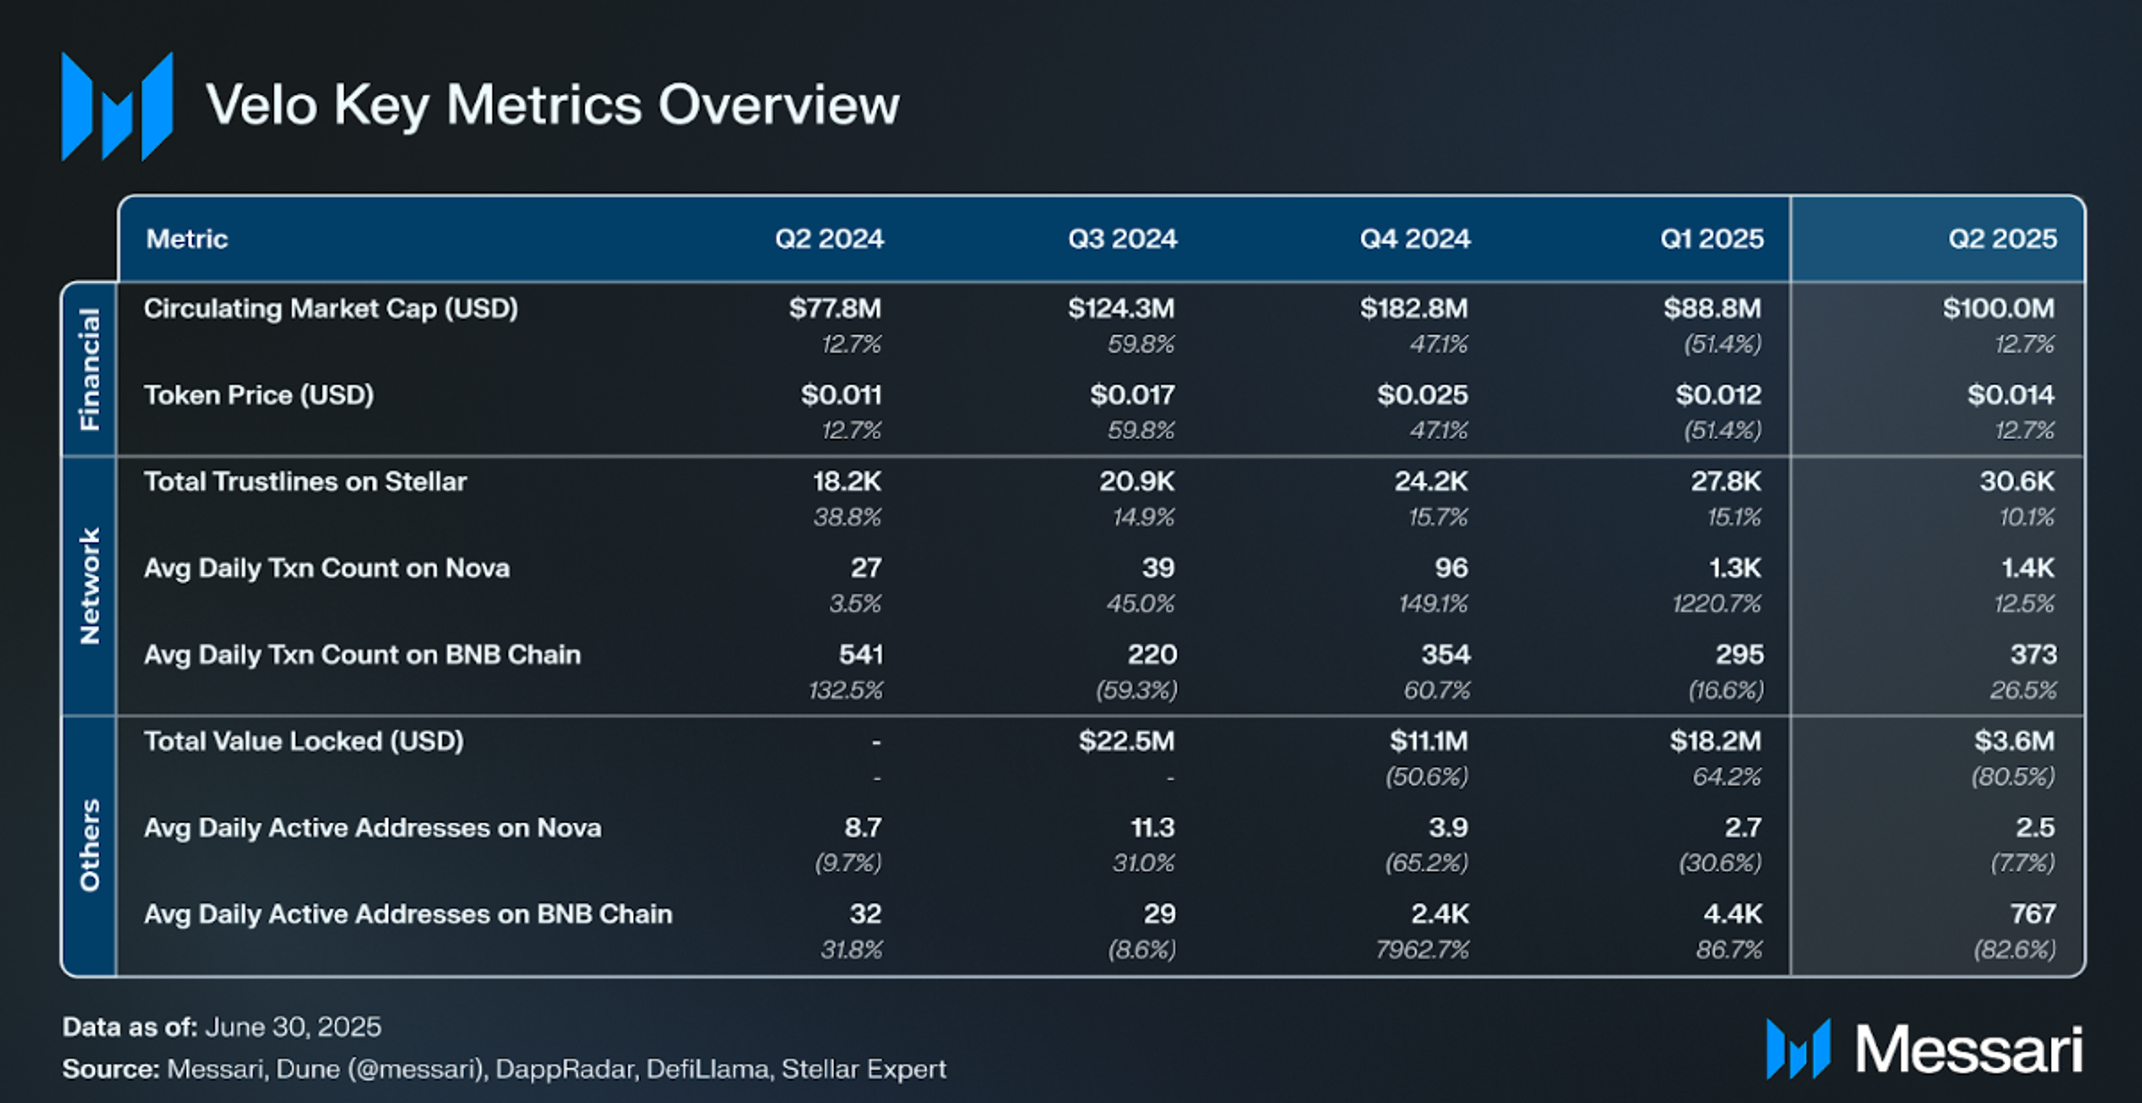Click the Messari wordmark text at bottom right
2142x1103 pixels.
[1968, 1050]
